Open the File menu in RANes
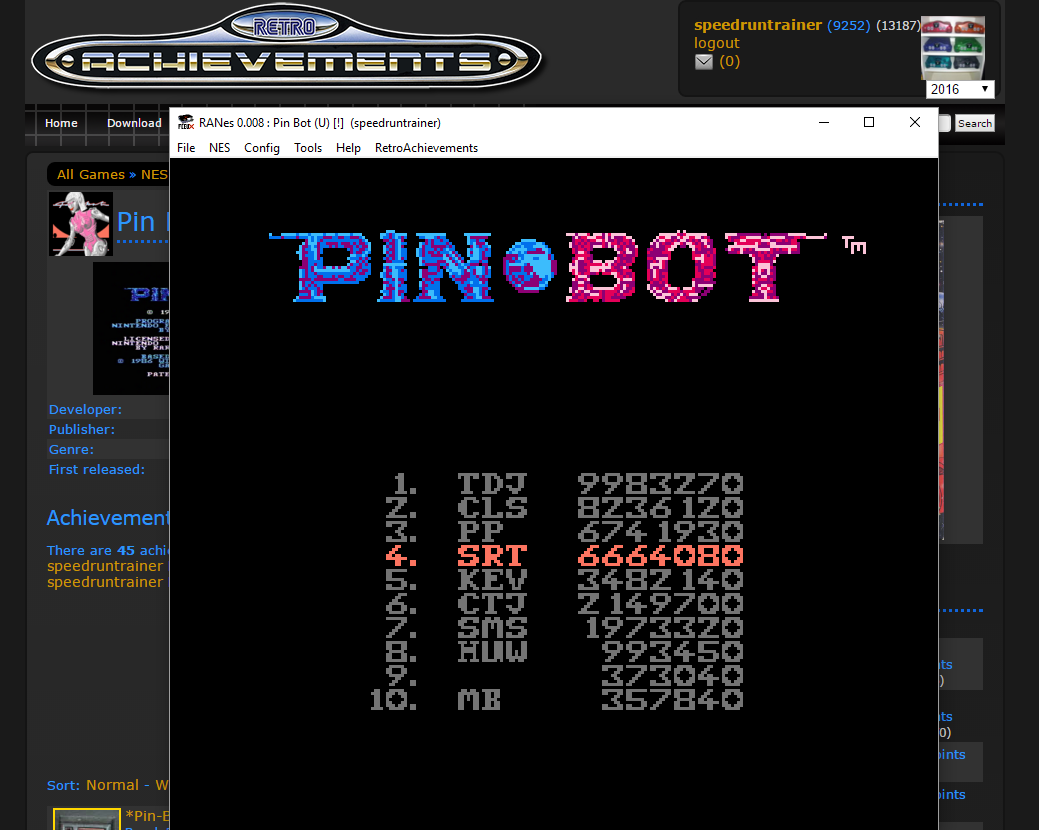1039x830 pixels. (x=186, y=148)
